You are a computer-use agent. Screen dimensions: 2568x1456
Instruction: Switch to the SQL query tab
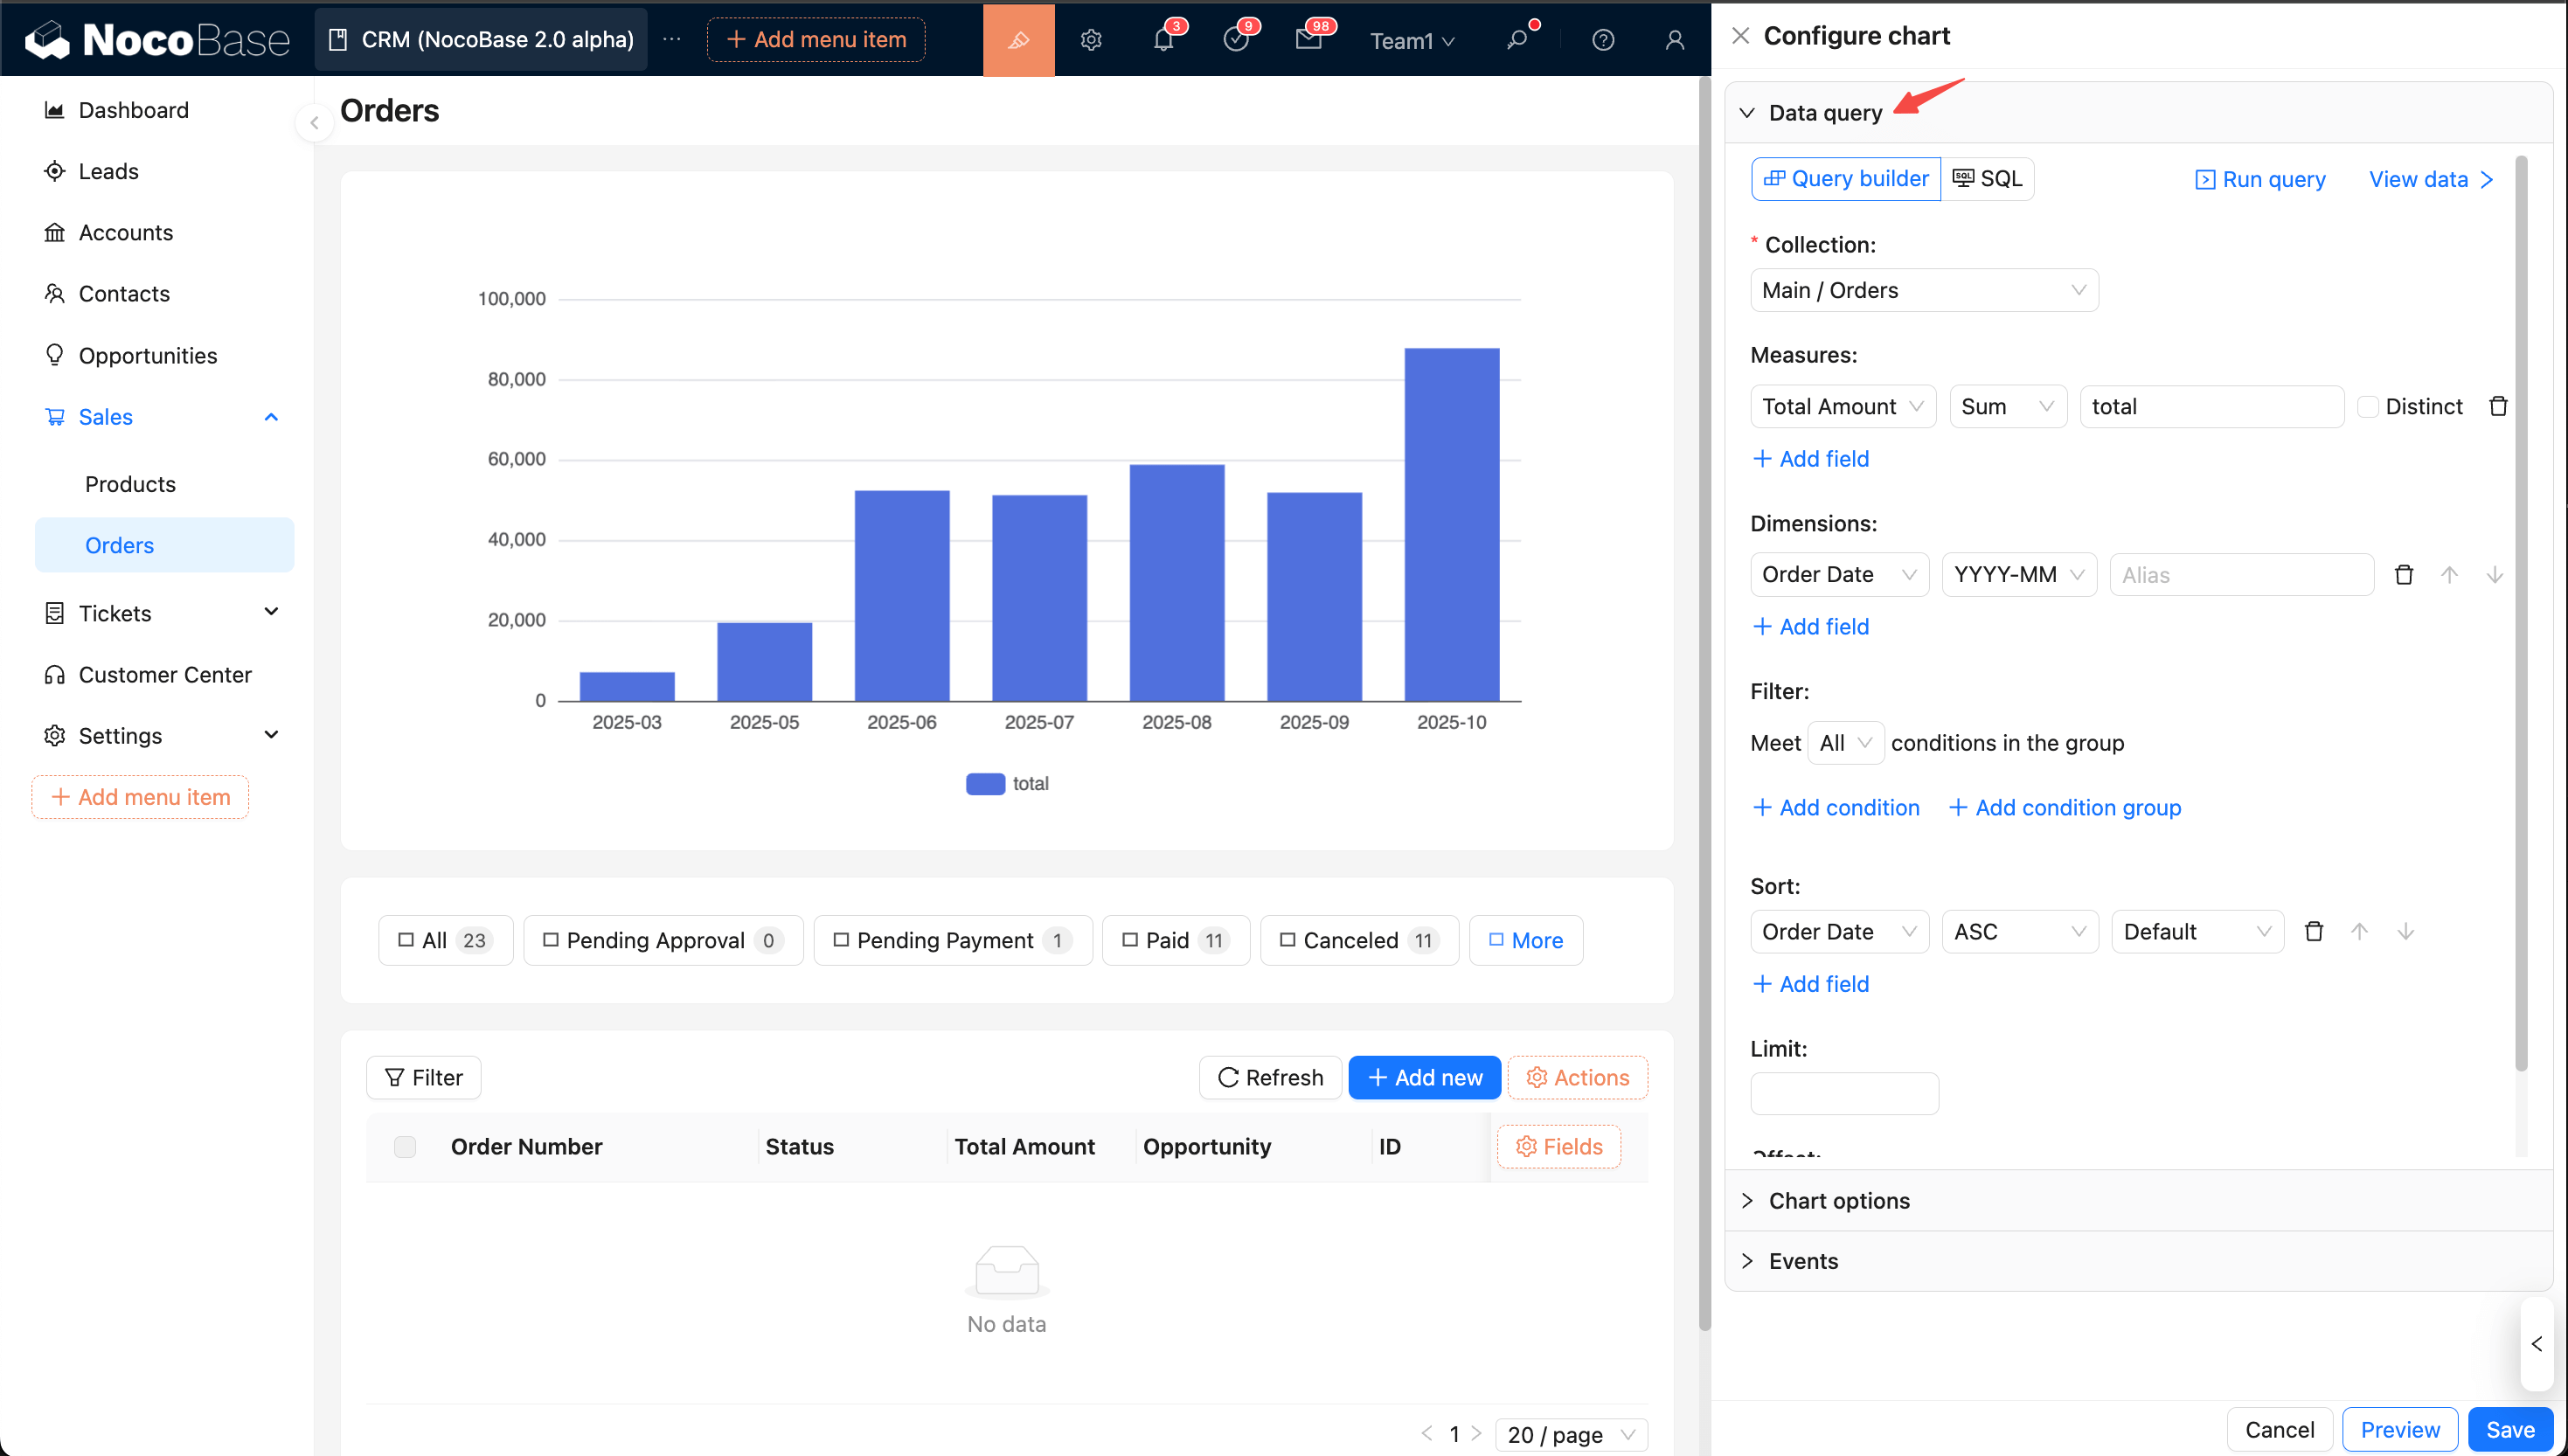(1987, 178)
